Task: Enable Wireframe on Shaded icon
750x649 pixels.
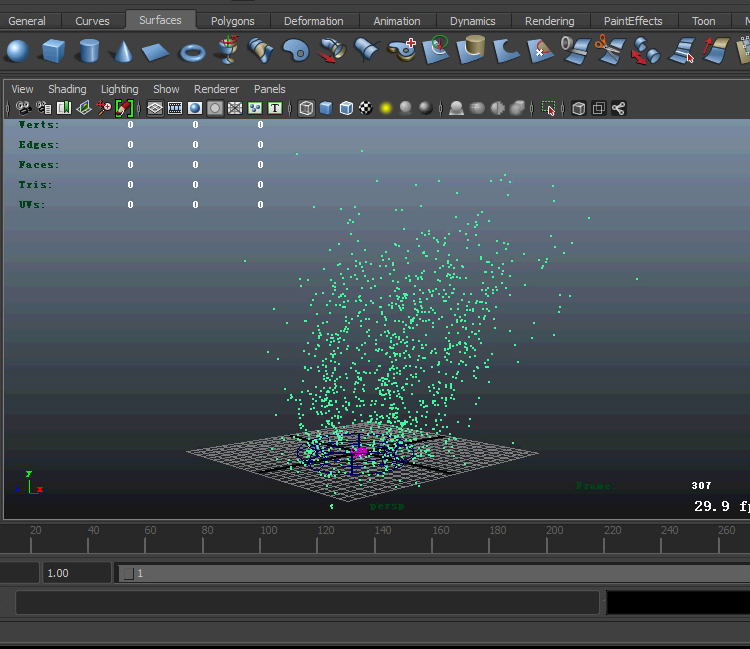Action: (346, 109)
